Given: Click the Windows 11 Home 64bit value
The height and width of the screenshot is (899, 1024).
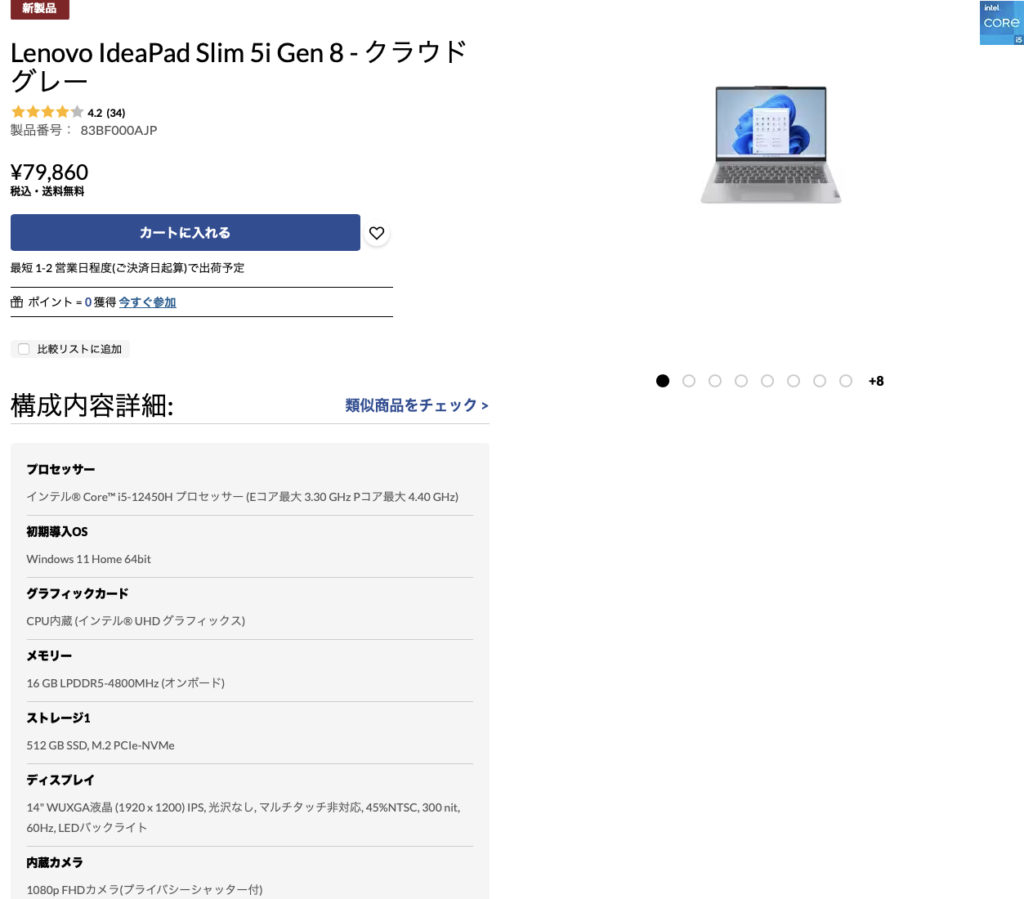Looking at the screenshot, I should 89,559.
